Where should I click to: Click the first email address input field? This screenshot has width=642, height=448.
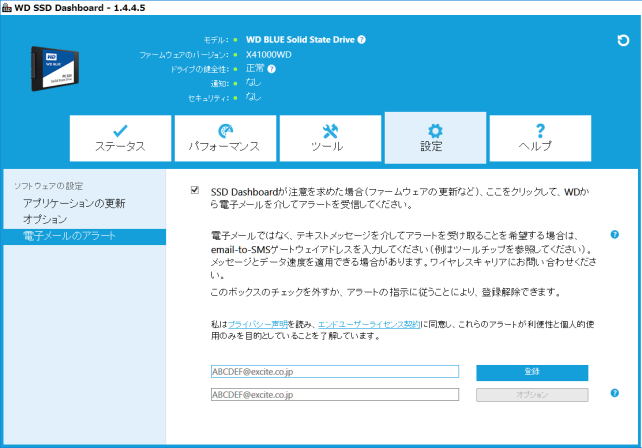tap(335, 371)
